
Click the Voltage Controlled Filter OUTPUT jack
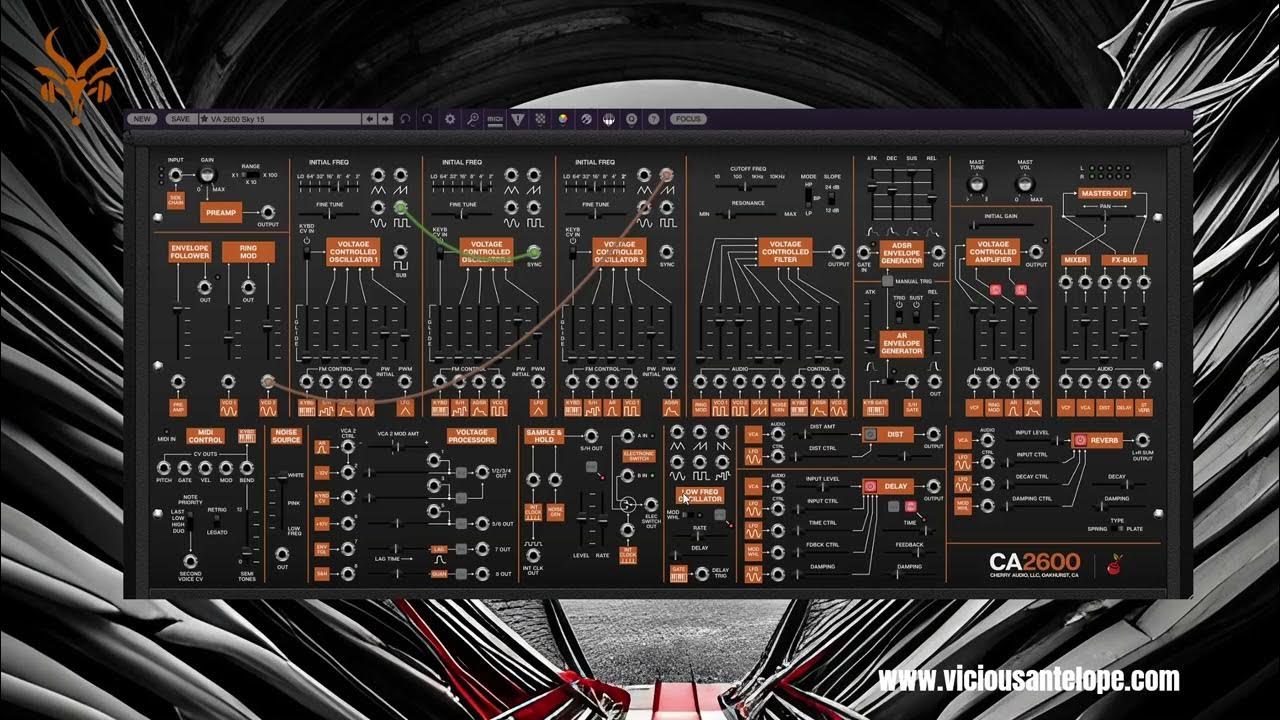coord(838,253)
